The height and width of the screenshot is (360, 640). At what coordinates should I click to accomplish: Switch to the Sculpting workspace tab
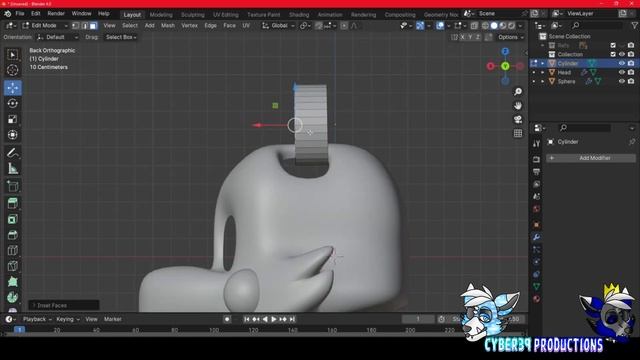[x=193, y=15]
